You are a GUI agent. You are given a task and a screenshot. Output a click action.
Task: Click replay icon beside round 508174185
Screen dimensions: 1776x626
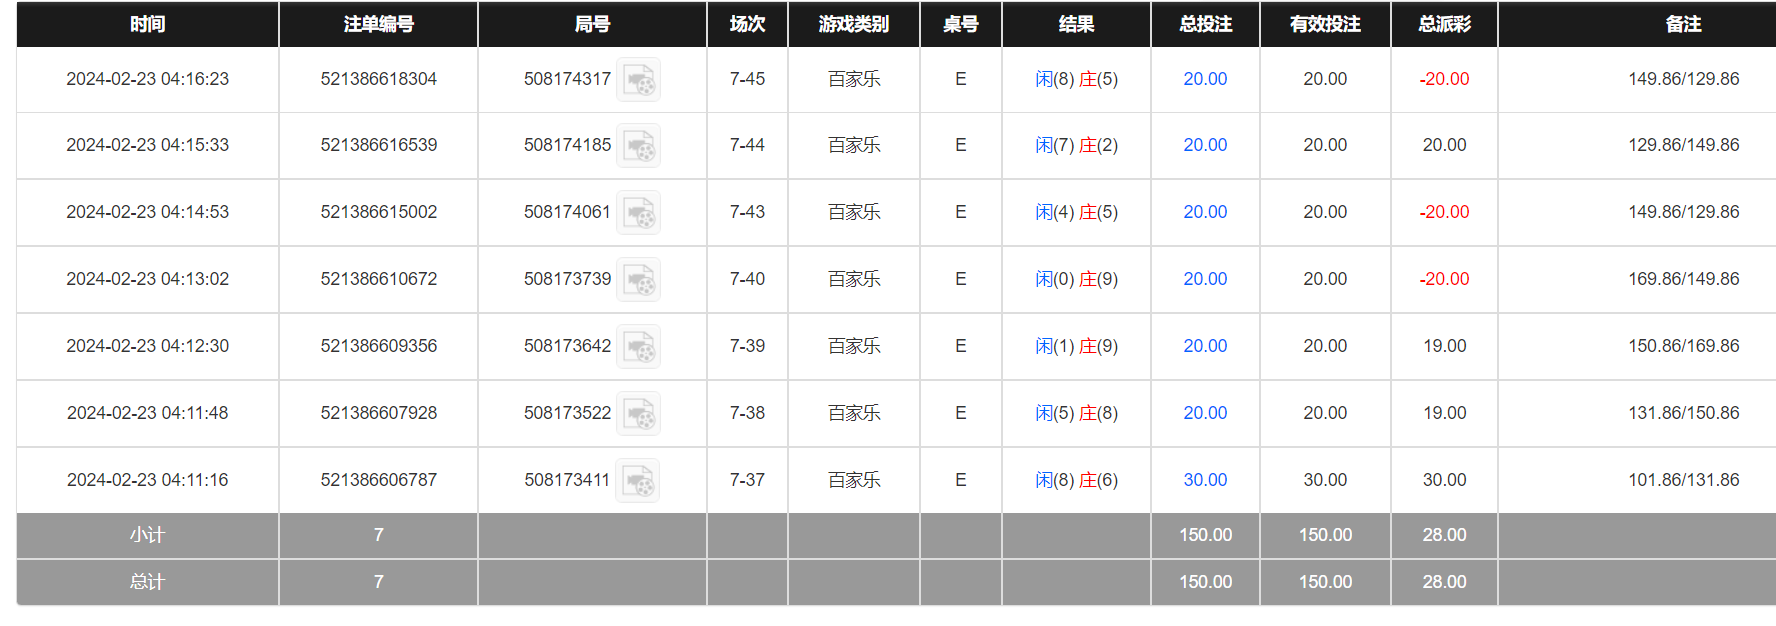pos(638,146)
